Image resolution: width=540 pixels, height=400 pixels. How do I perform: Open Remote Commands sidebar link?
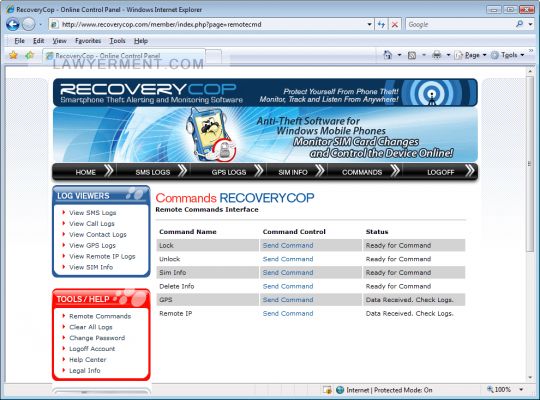tap(100, 316)
